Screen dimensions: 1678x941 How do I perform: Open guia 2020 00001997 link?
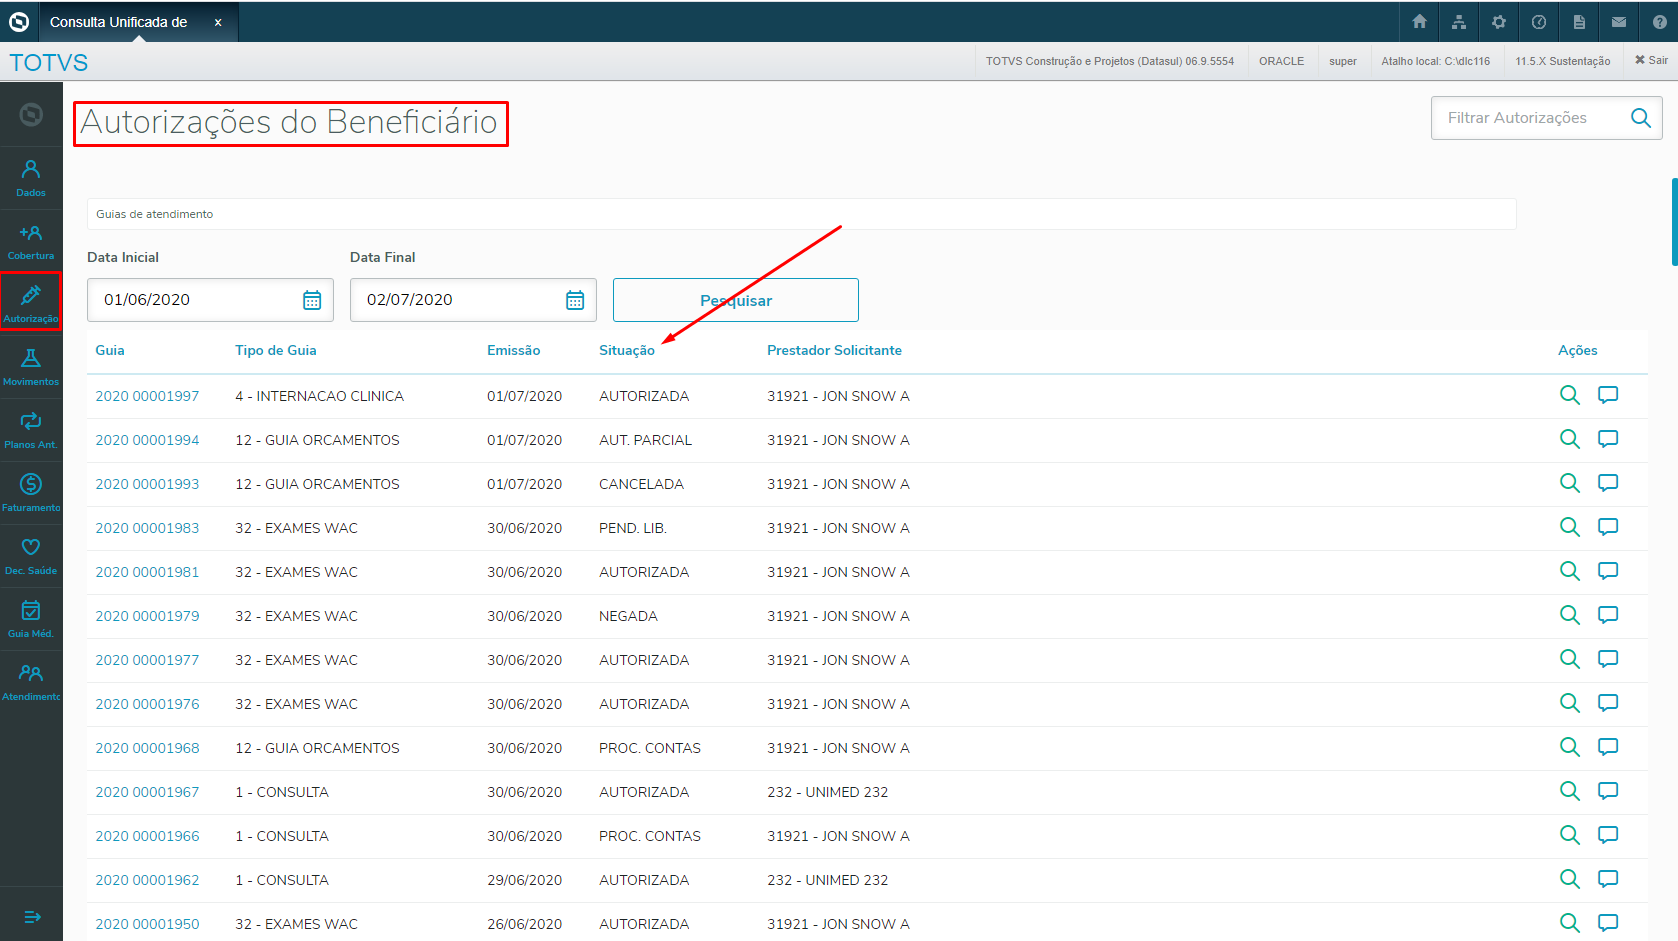pos(147,396)
